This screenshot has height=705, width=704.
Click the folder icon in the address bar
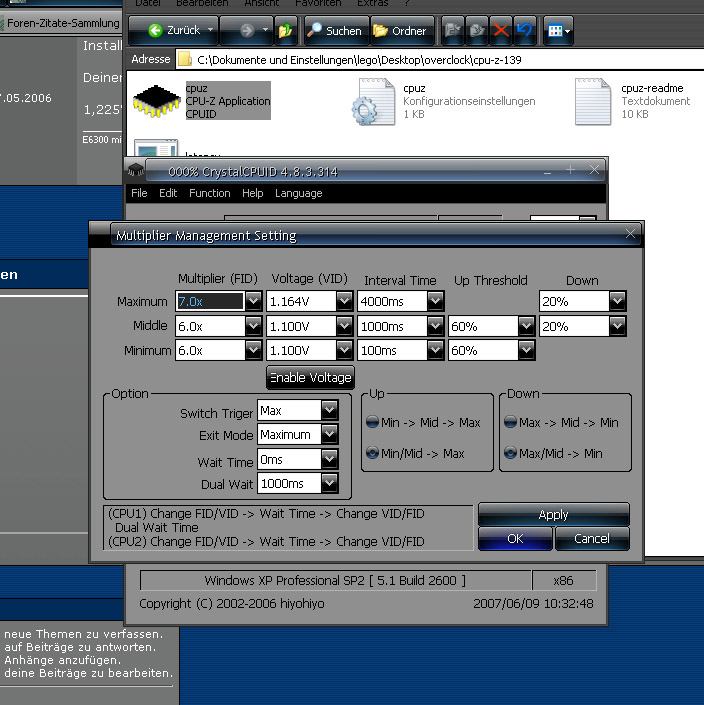(184, 59)
